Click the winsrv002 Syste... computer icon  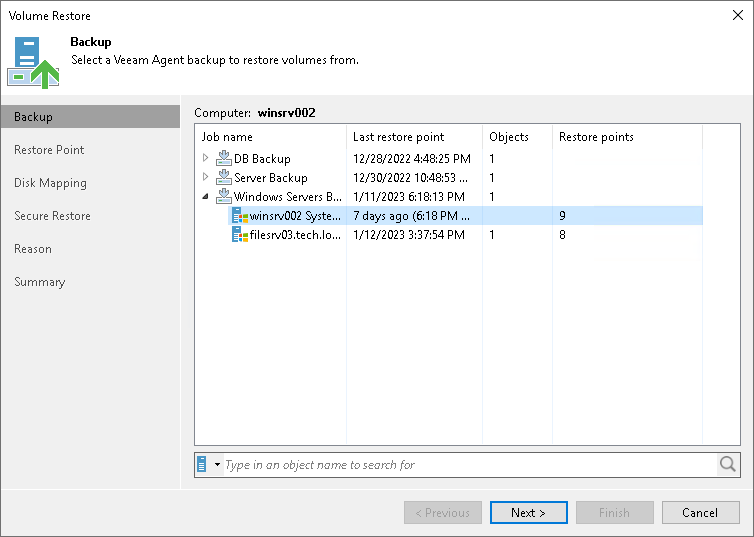click(x=240, y=215)
